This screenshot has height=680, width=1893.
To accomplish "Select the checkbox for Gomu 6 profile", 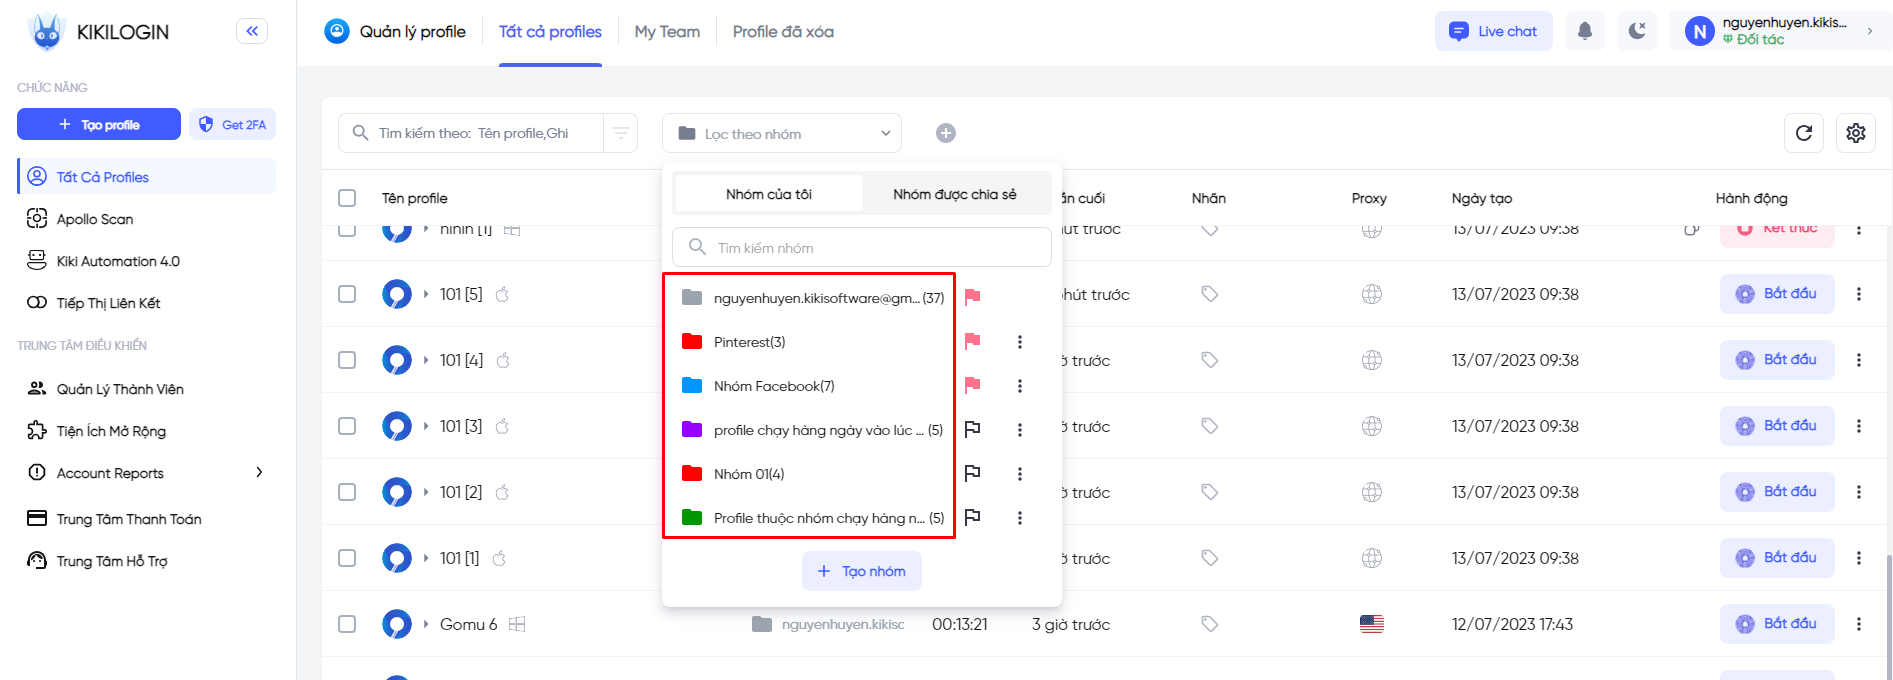I will [x=347, y=624].
